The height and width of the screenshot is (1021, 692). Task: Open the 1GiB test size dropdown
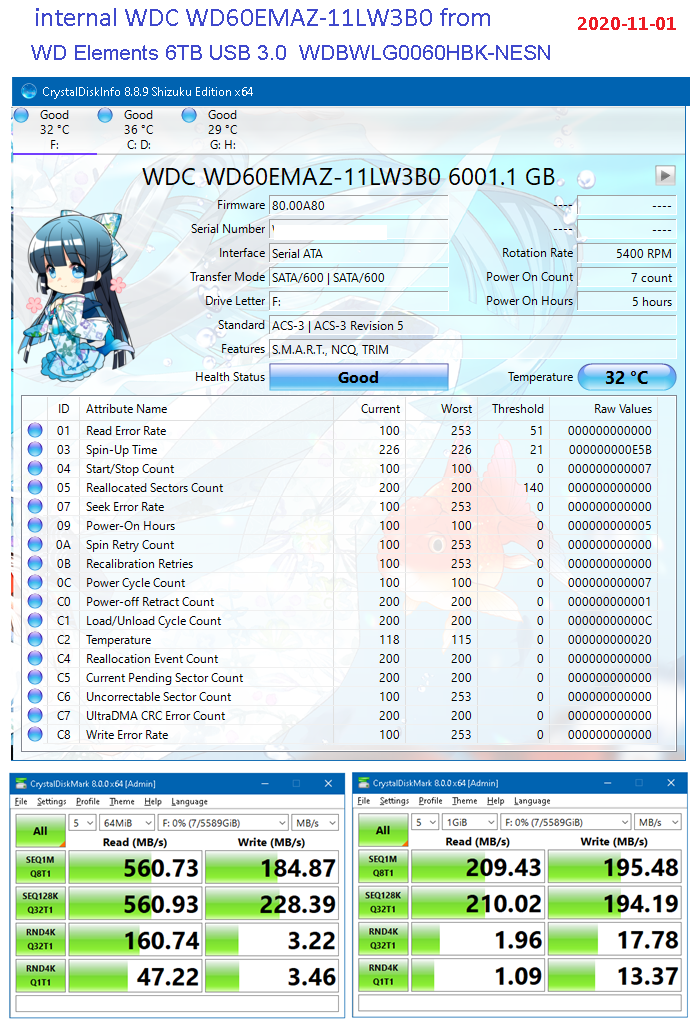click(469, 822)
